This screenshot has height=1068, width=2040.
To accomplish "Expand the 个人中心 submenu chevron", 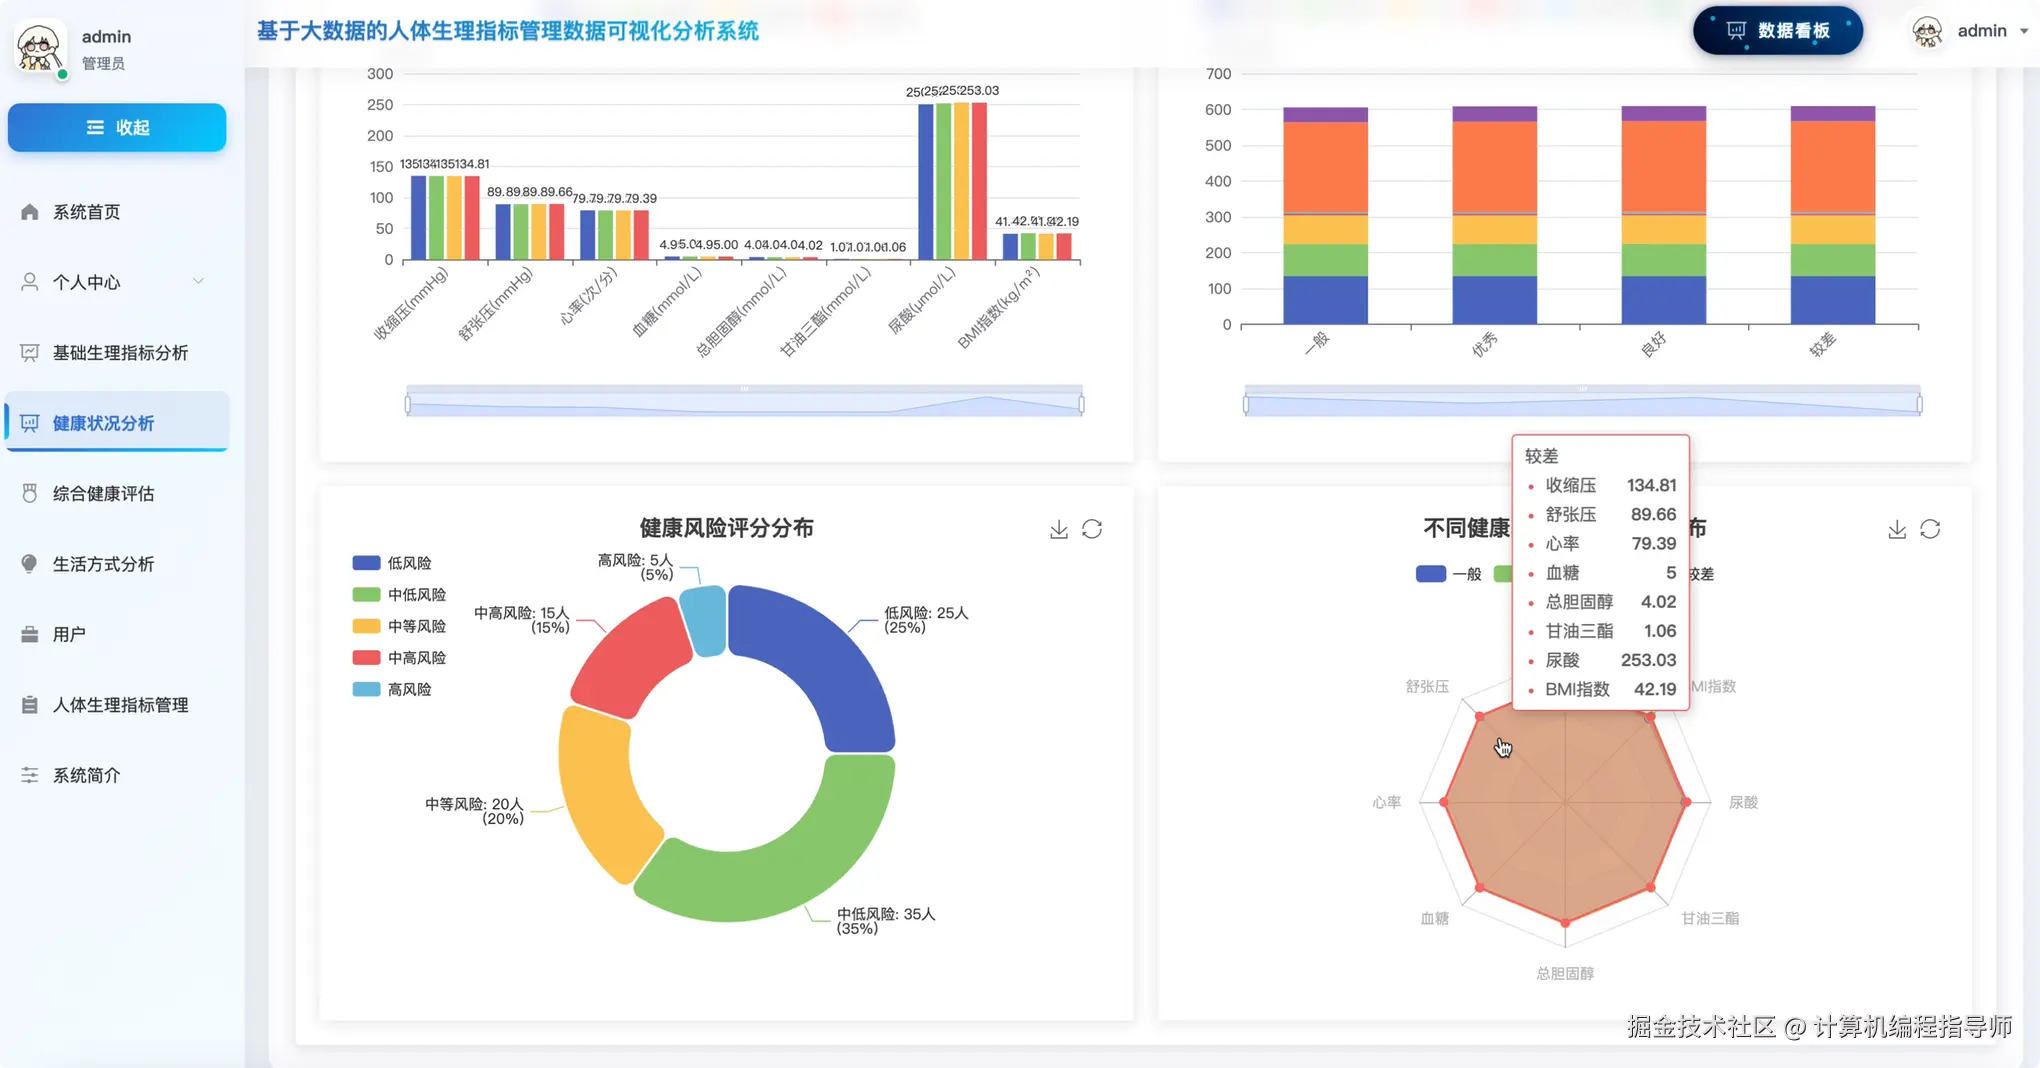I will [x=198, y=282].
